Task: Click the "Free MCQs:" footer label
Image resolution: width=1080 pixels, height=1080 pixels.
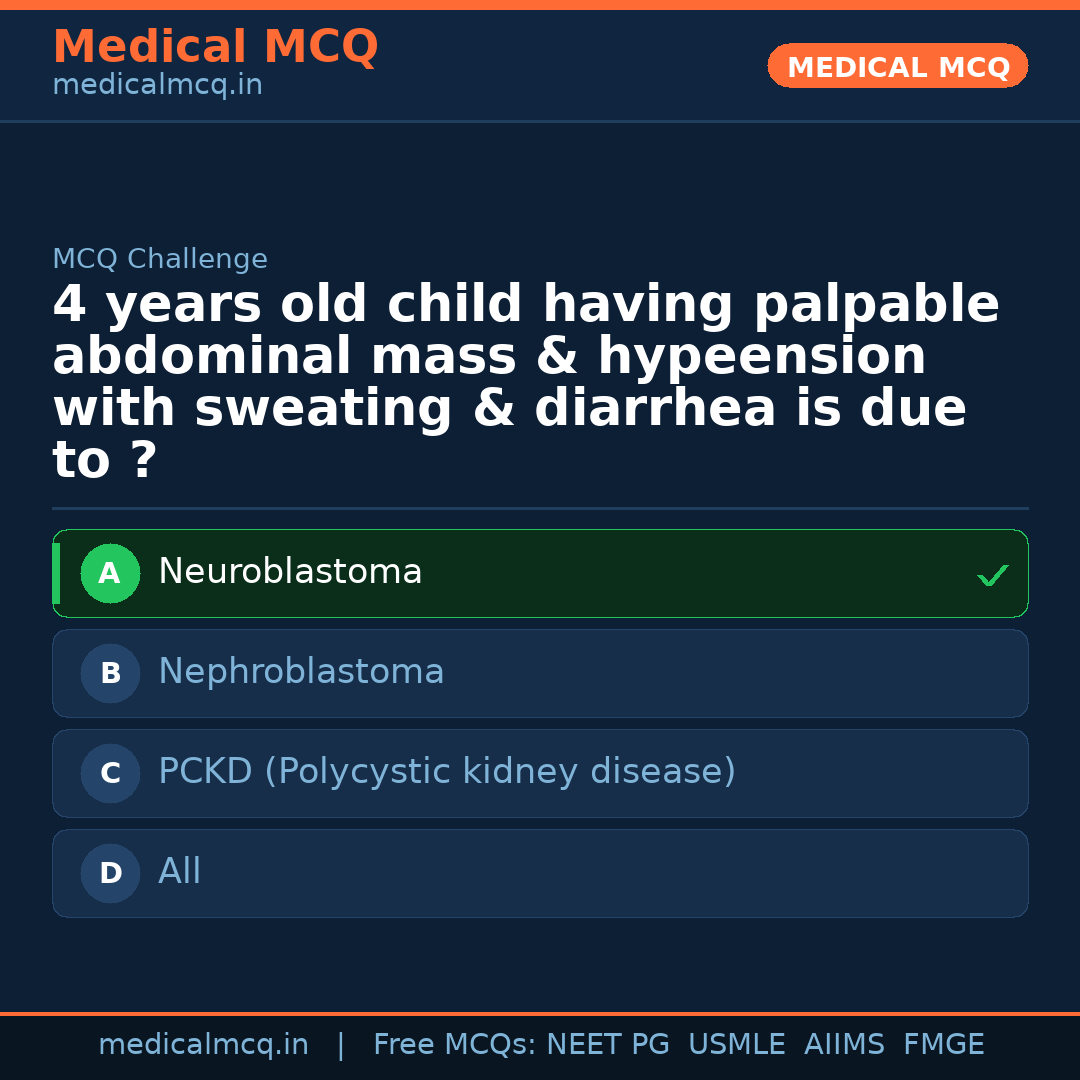Action: 455,1045
